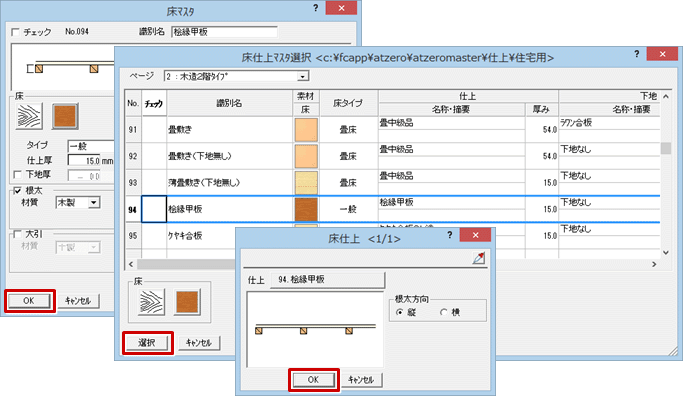Screen dimensions: 683x396
Task: Click the help question mark in 床仕上 dialog
Action: [x=450, y=235]
